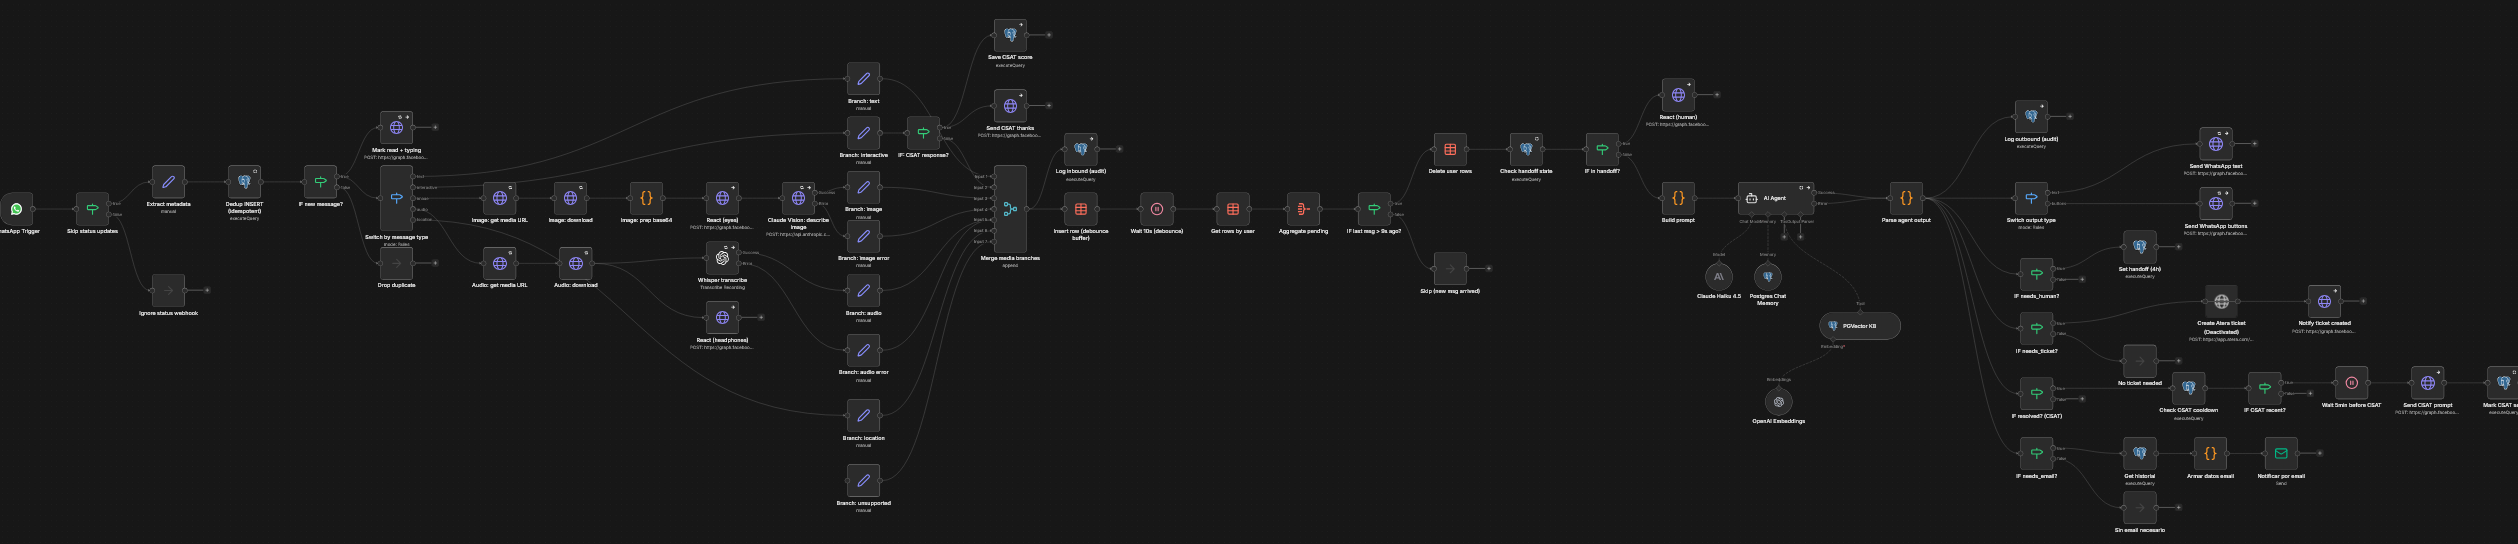Open the Switch output type node
This screenshot has height=544, width=2518.
(x=2031, y=198)
